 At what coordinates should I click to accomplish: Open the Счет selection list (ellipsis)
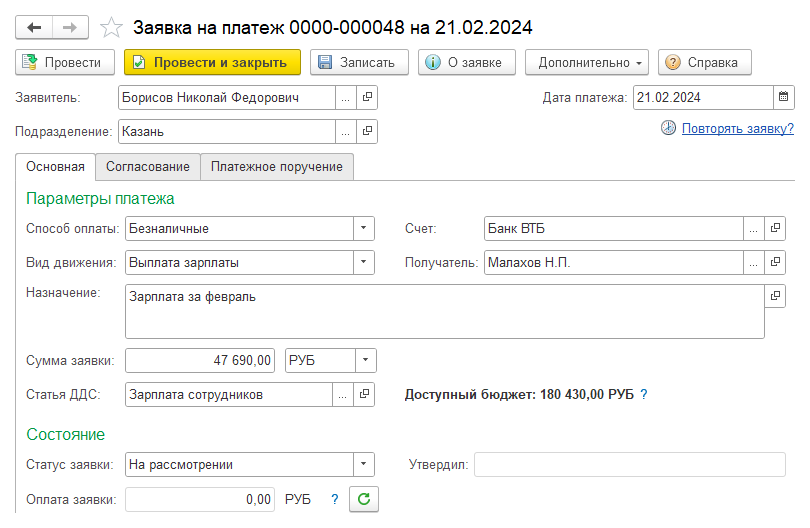(x=754, y=228)
